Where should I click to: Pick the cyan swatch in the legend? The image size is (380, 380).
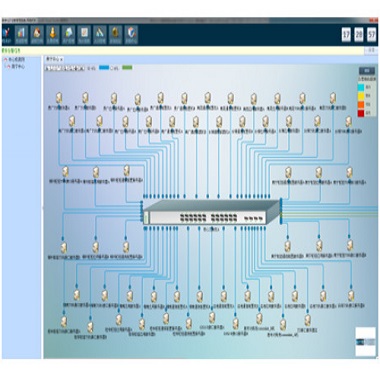pyautogui.click(x=361, y=87)
